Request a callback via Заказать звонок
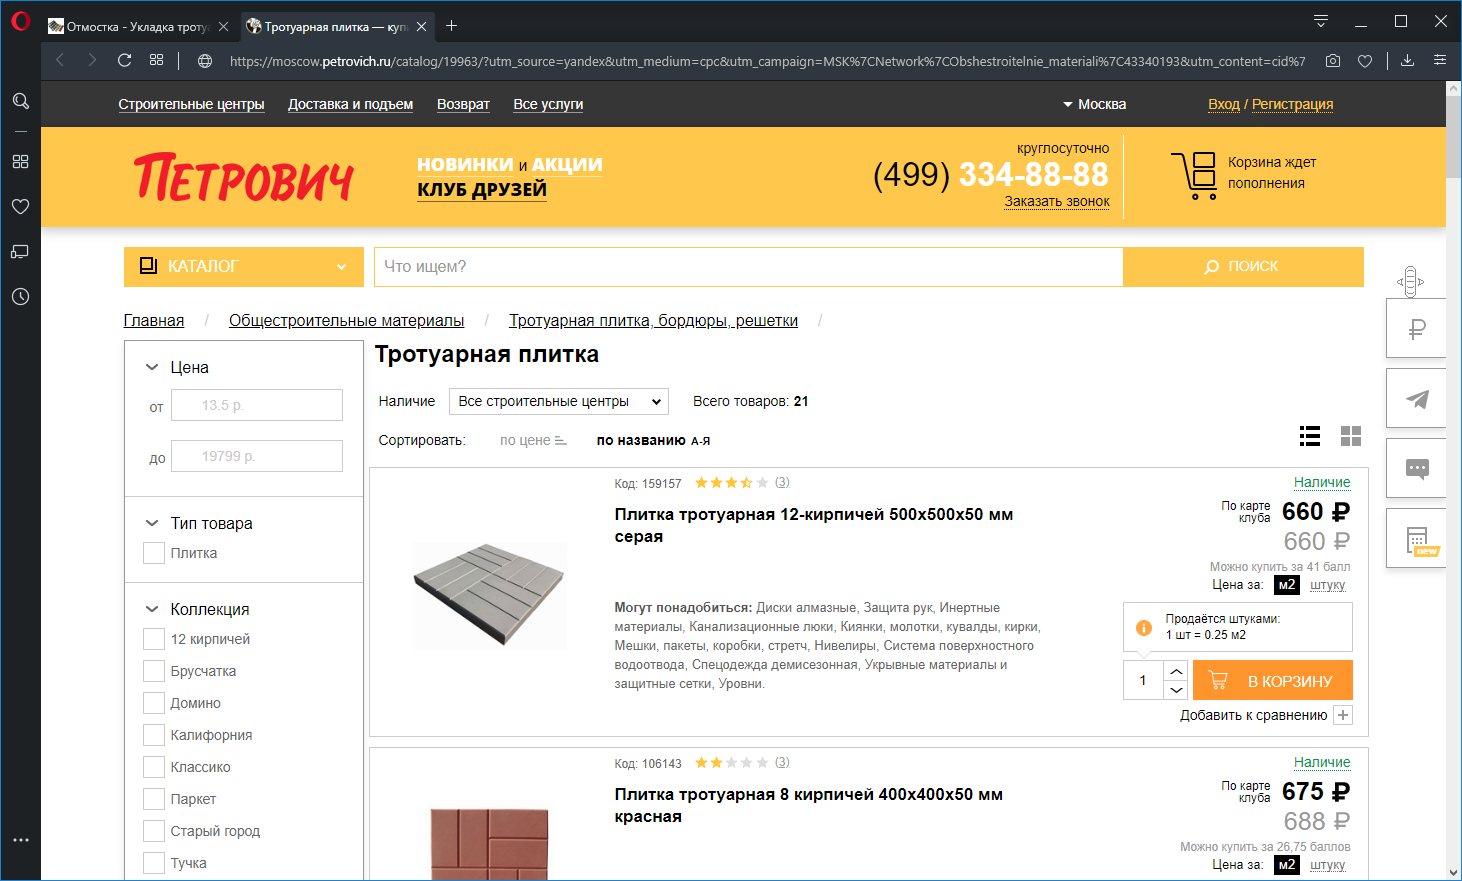 (x=1057, y=201)
